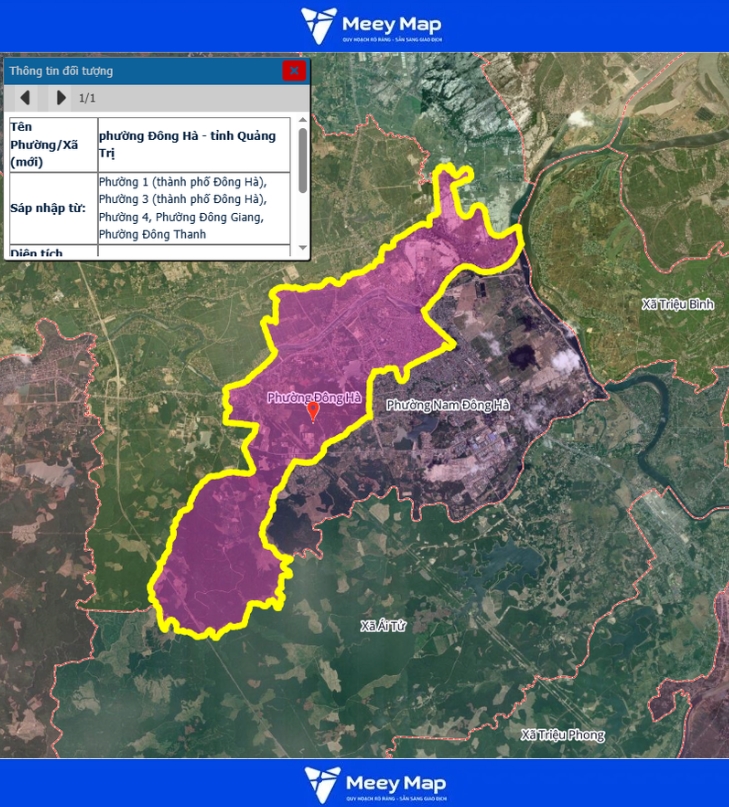Click the Meey Map logo in bottom banner

(375, 783)
